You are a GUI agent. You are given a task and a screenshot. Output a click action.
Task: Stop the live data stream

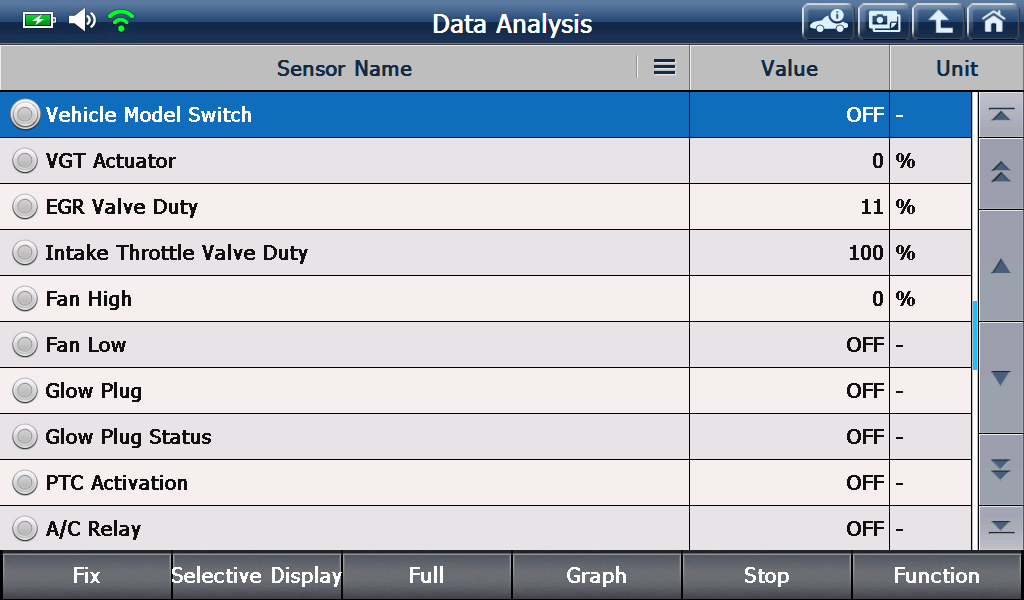[x=766, y=575]
